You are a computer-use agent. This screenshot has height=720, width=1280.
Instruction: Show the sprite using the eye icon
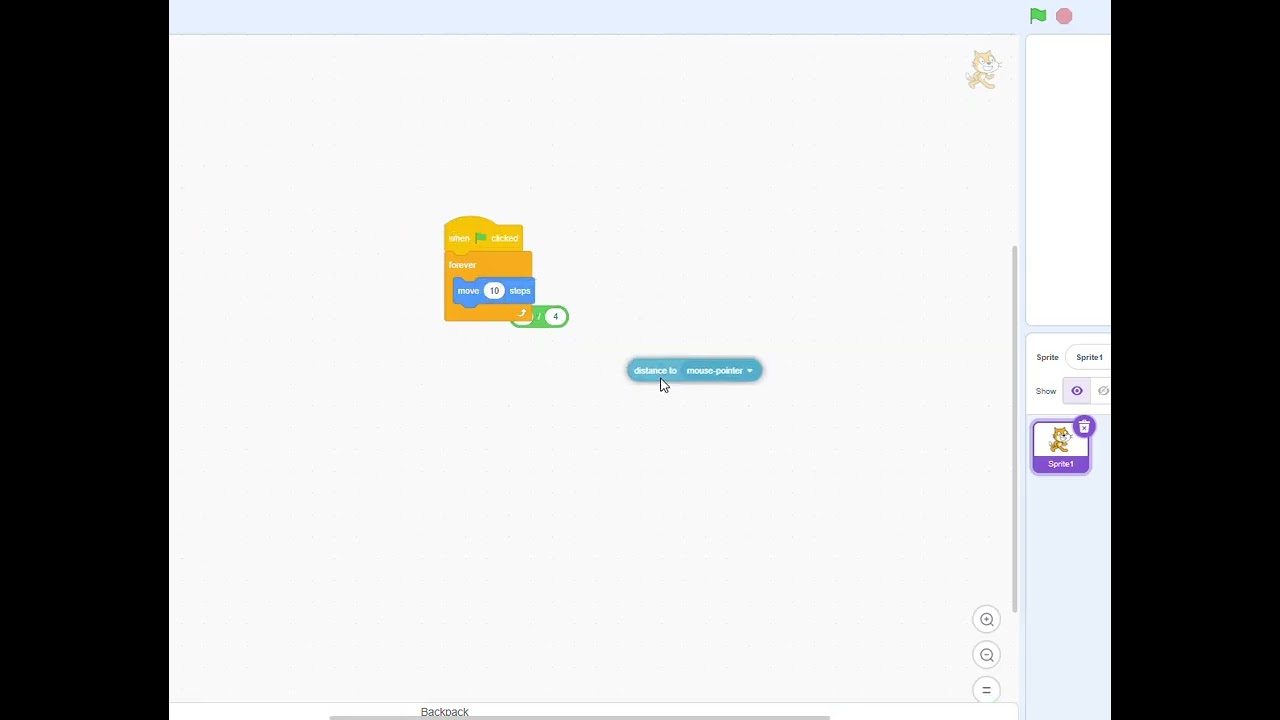(1077, 391)
